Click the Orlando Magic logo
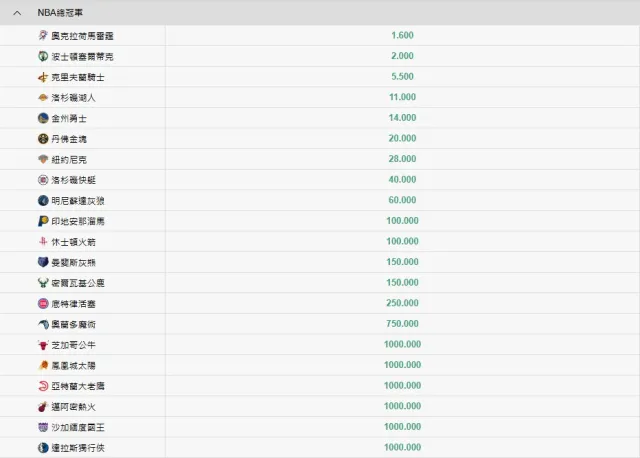Viewport: 640px width, 458px height. click(x=43, y=324)
